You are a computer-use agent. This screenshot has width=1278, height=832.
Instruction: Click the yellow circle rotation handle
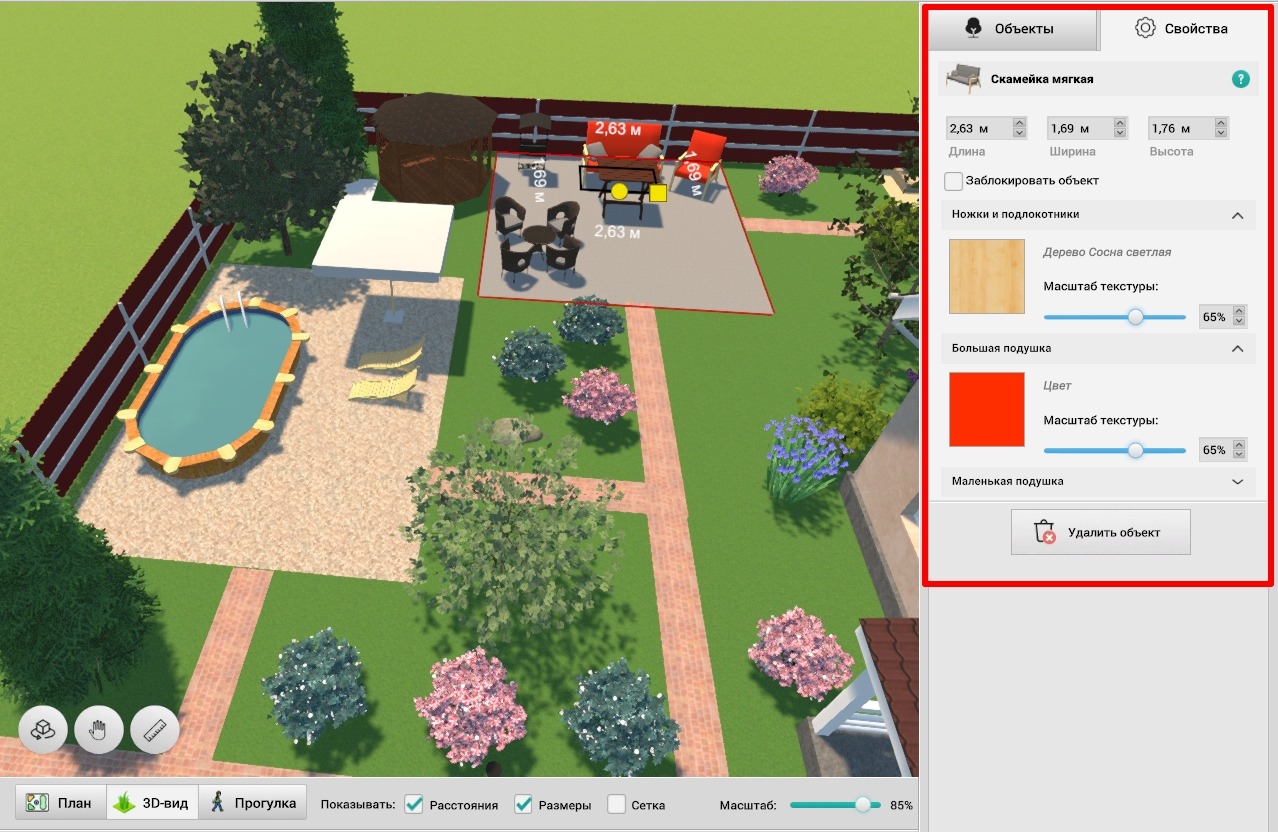point(619,191)
